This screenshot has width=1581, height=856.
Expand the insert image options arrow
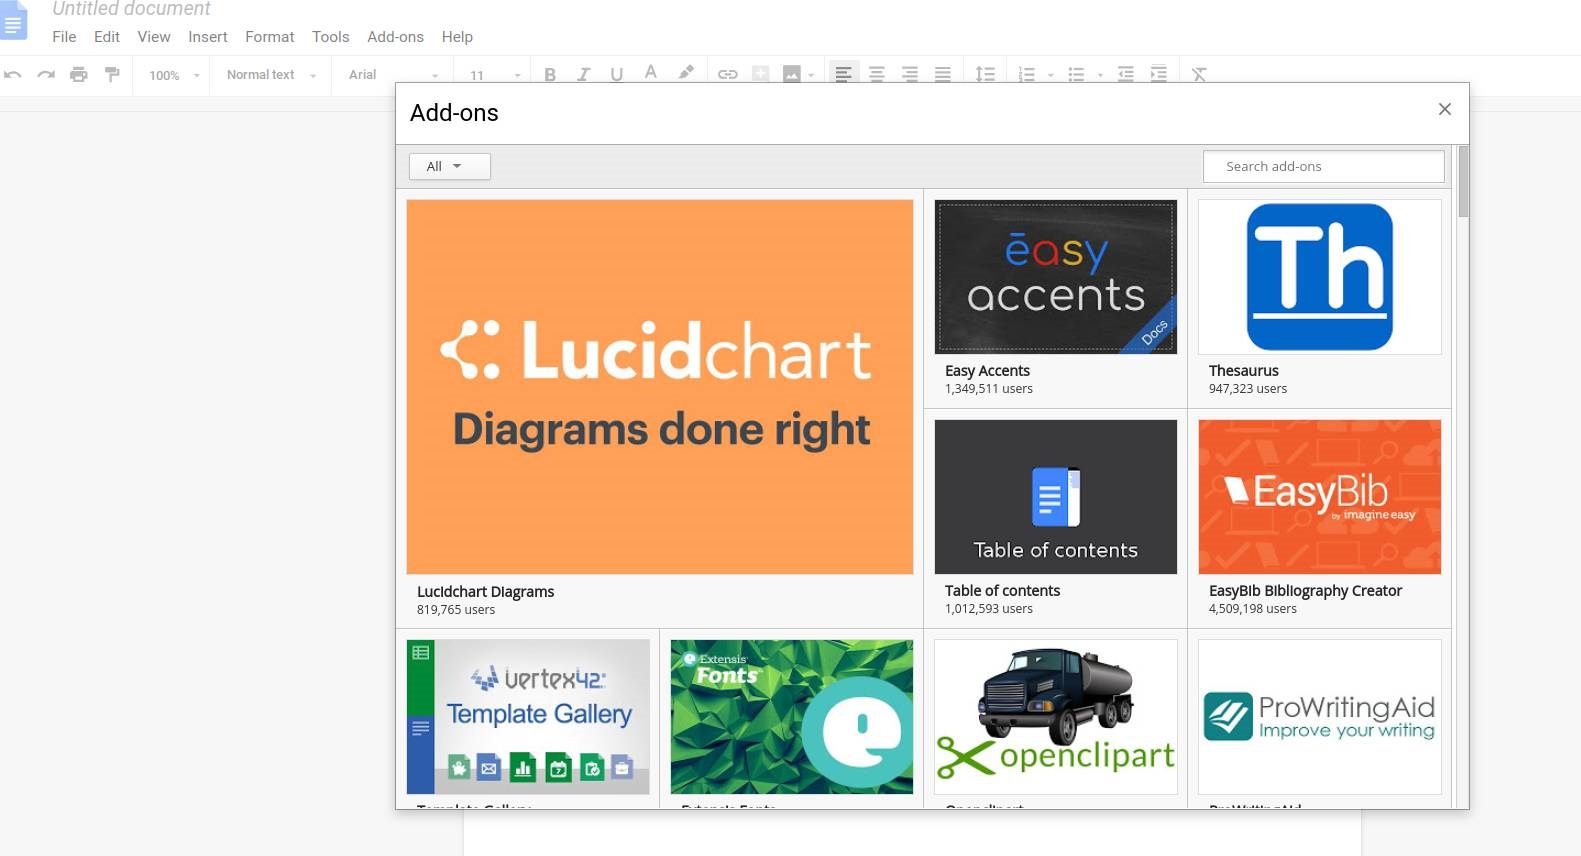pyautogui.click(x=811, y=75)
